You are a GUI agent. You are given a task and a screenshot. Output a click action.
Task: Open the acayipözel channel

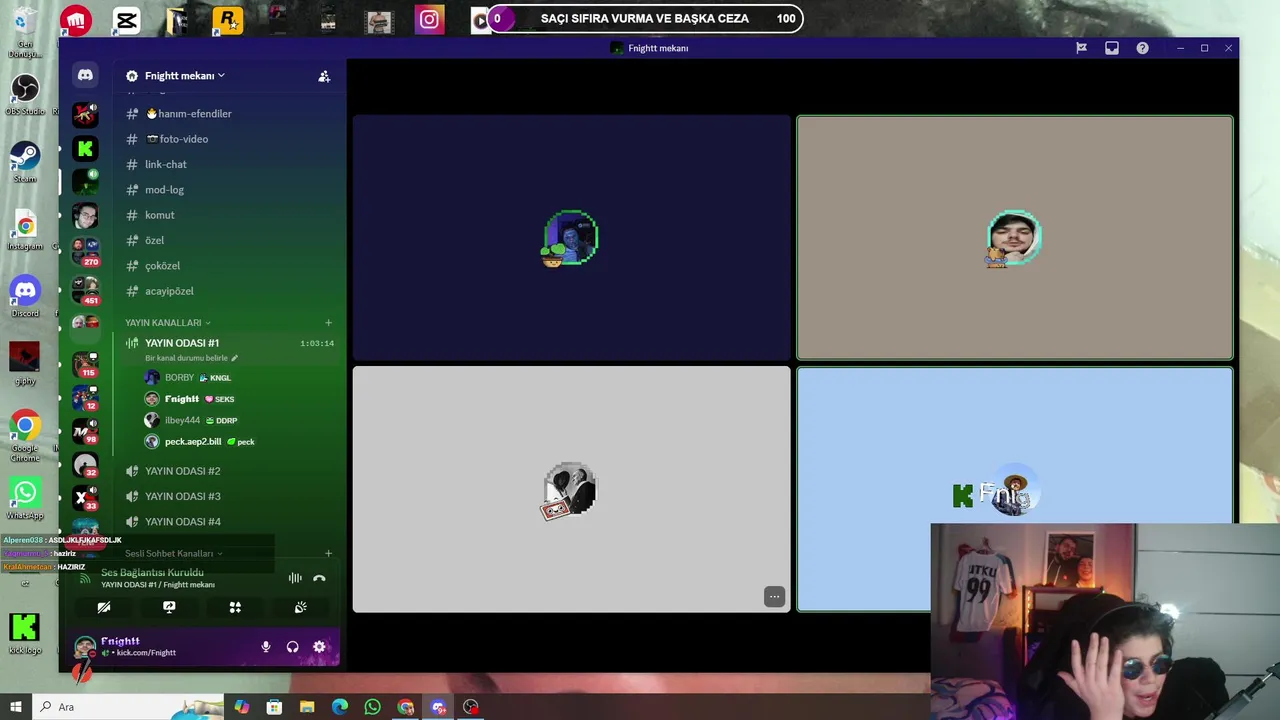(169, 291)
